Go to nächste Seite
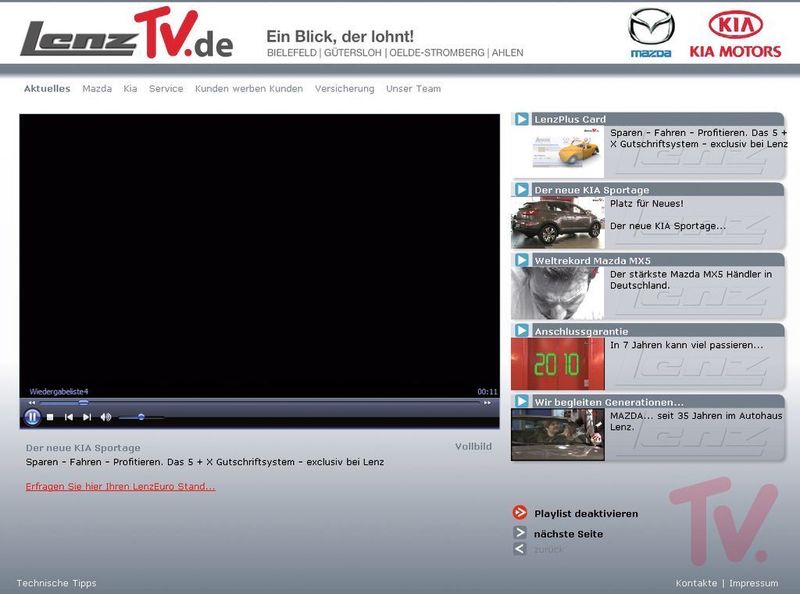The image size is (800, 594). (x=568, y=534)
